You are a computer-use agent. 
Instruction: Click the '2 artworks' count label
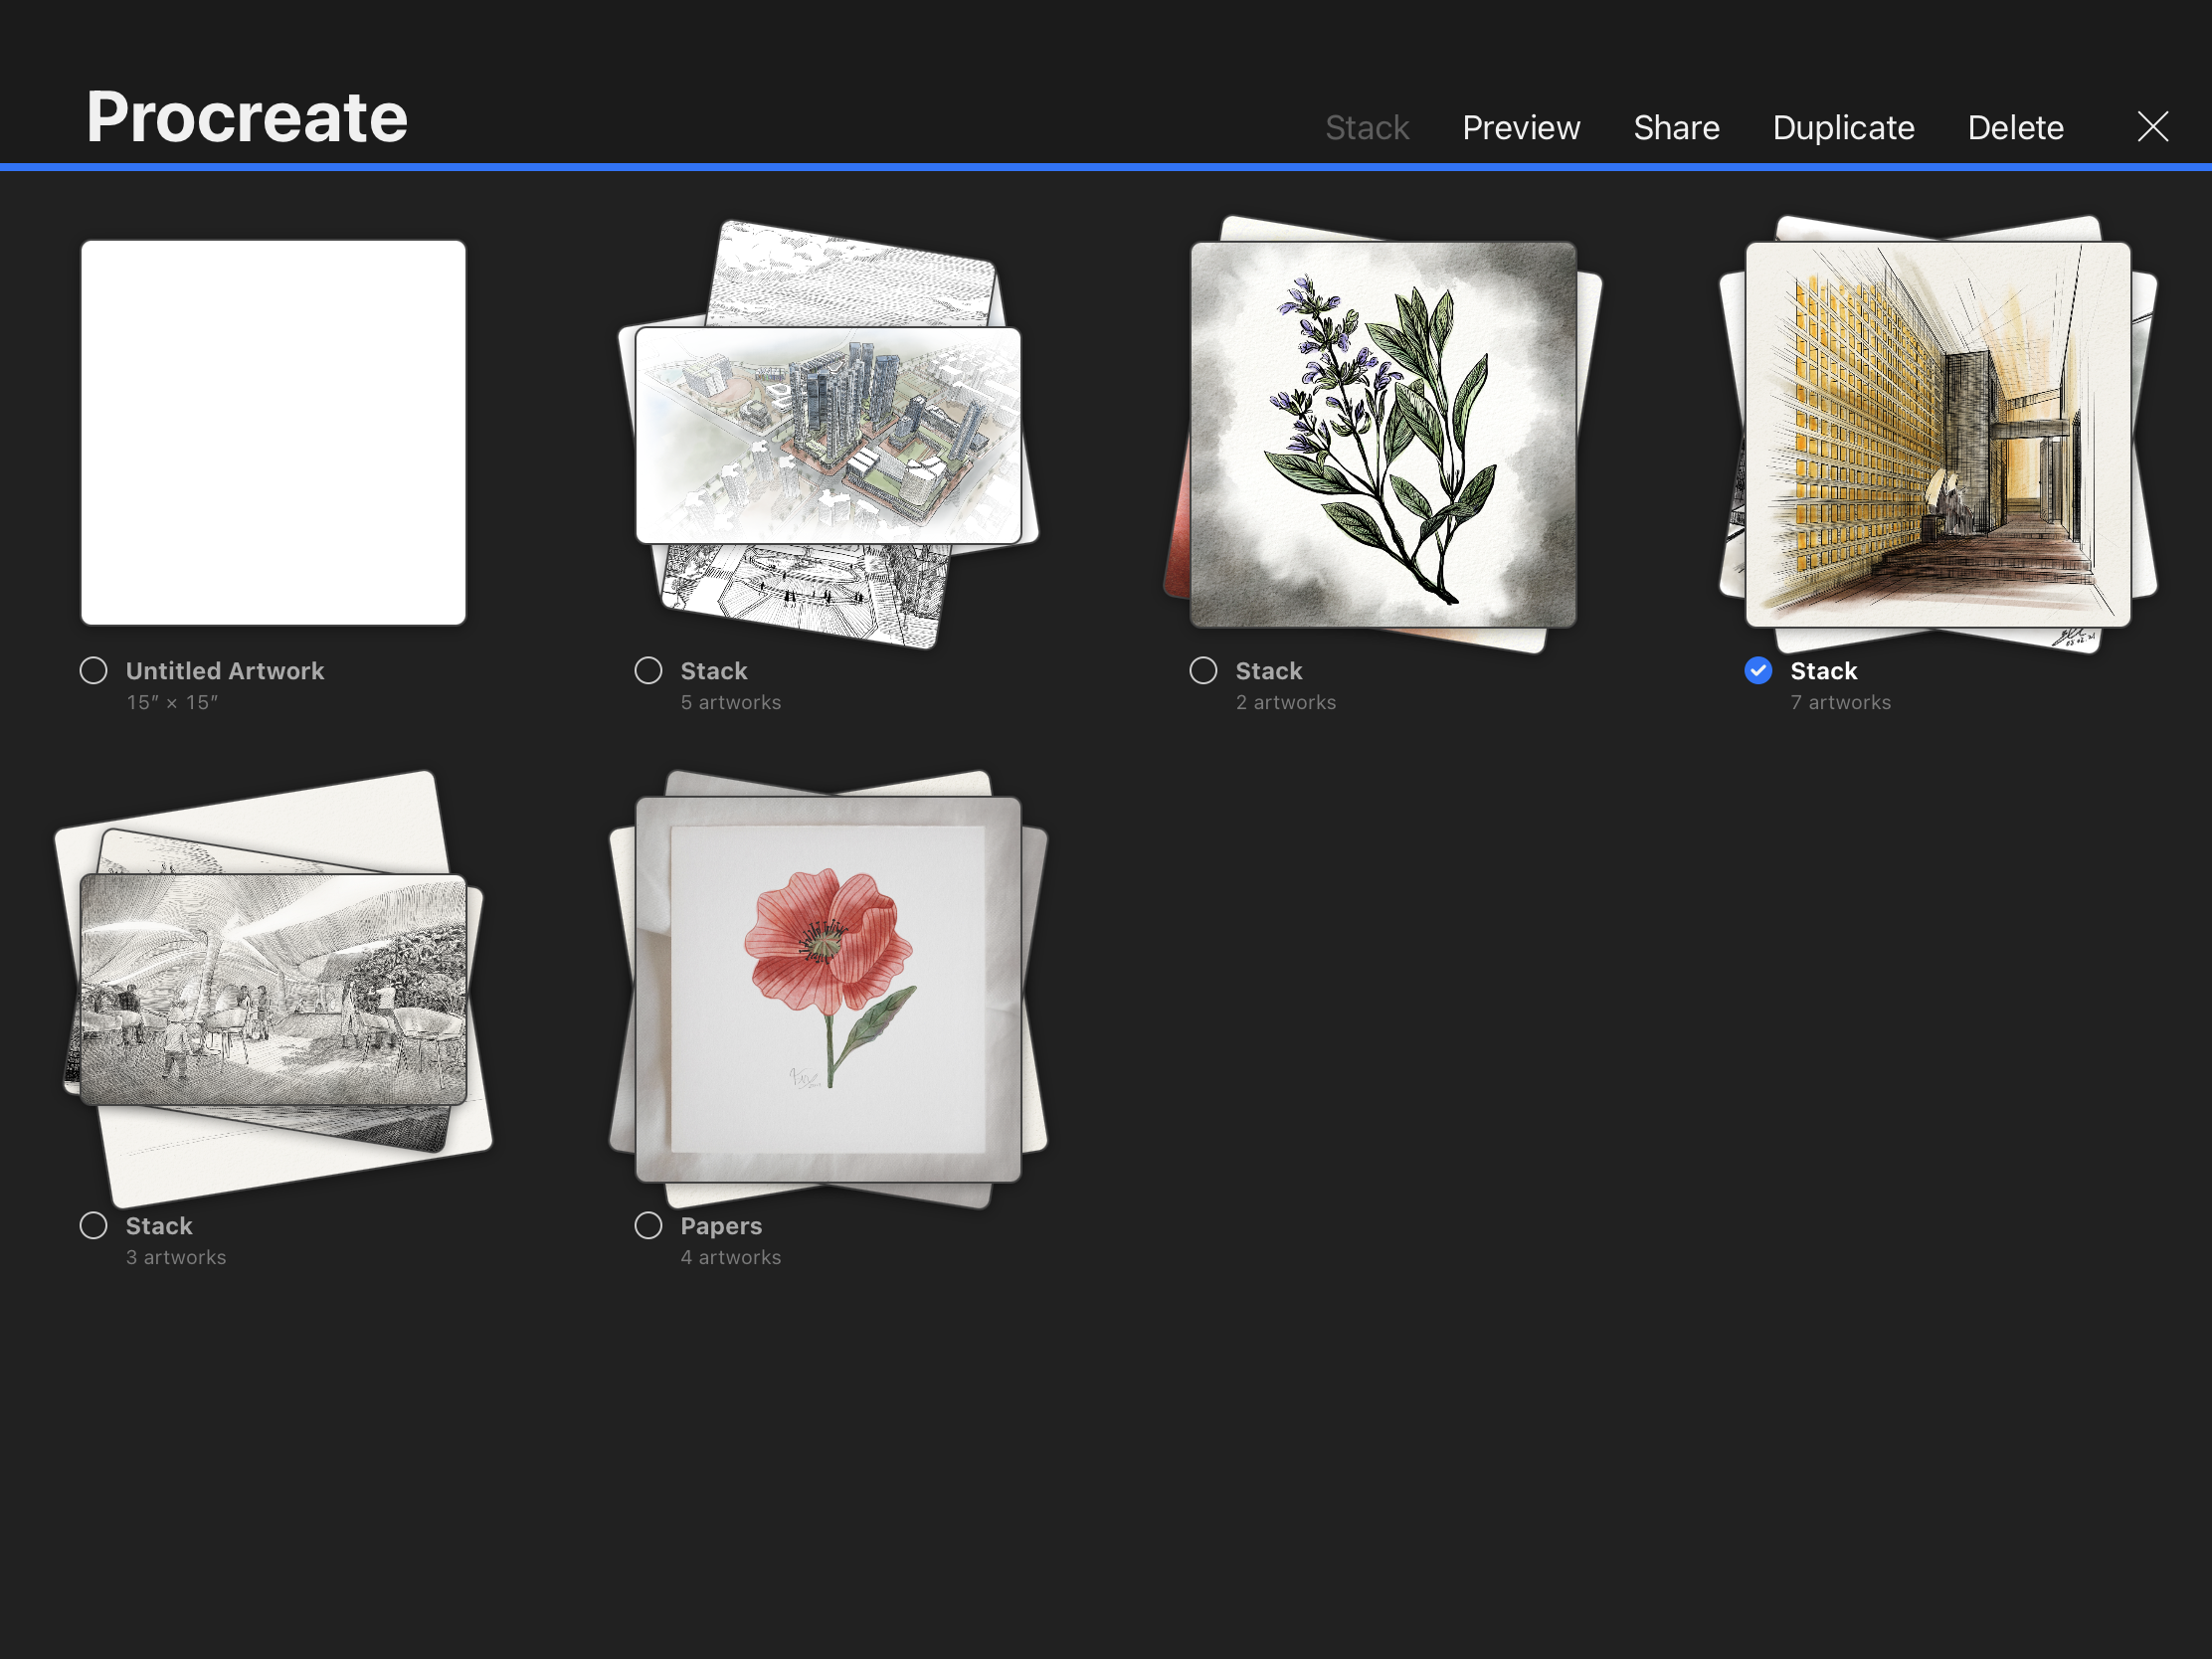[x=1286, y=702]
